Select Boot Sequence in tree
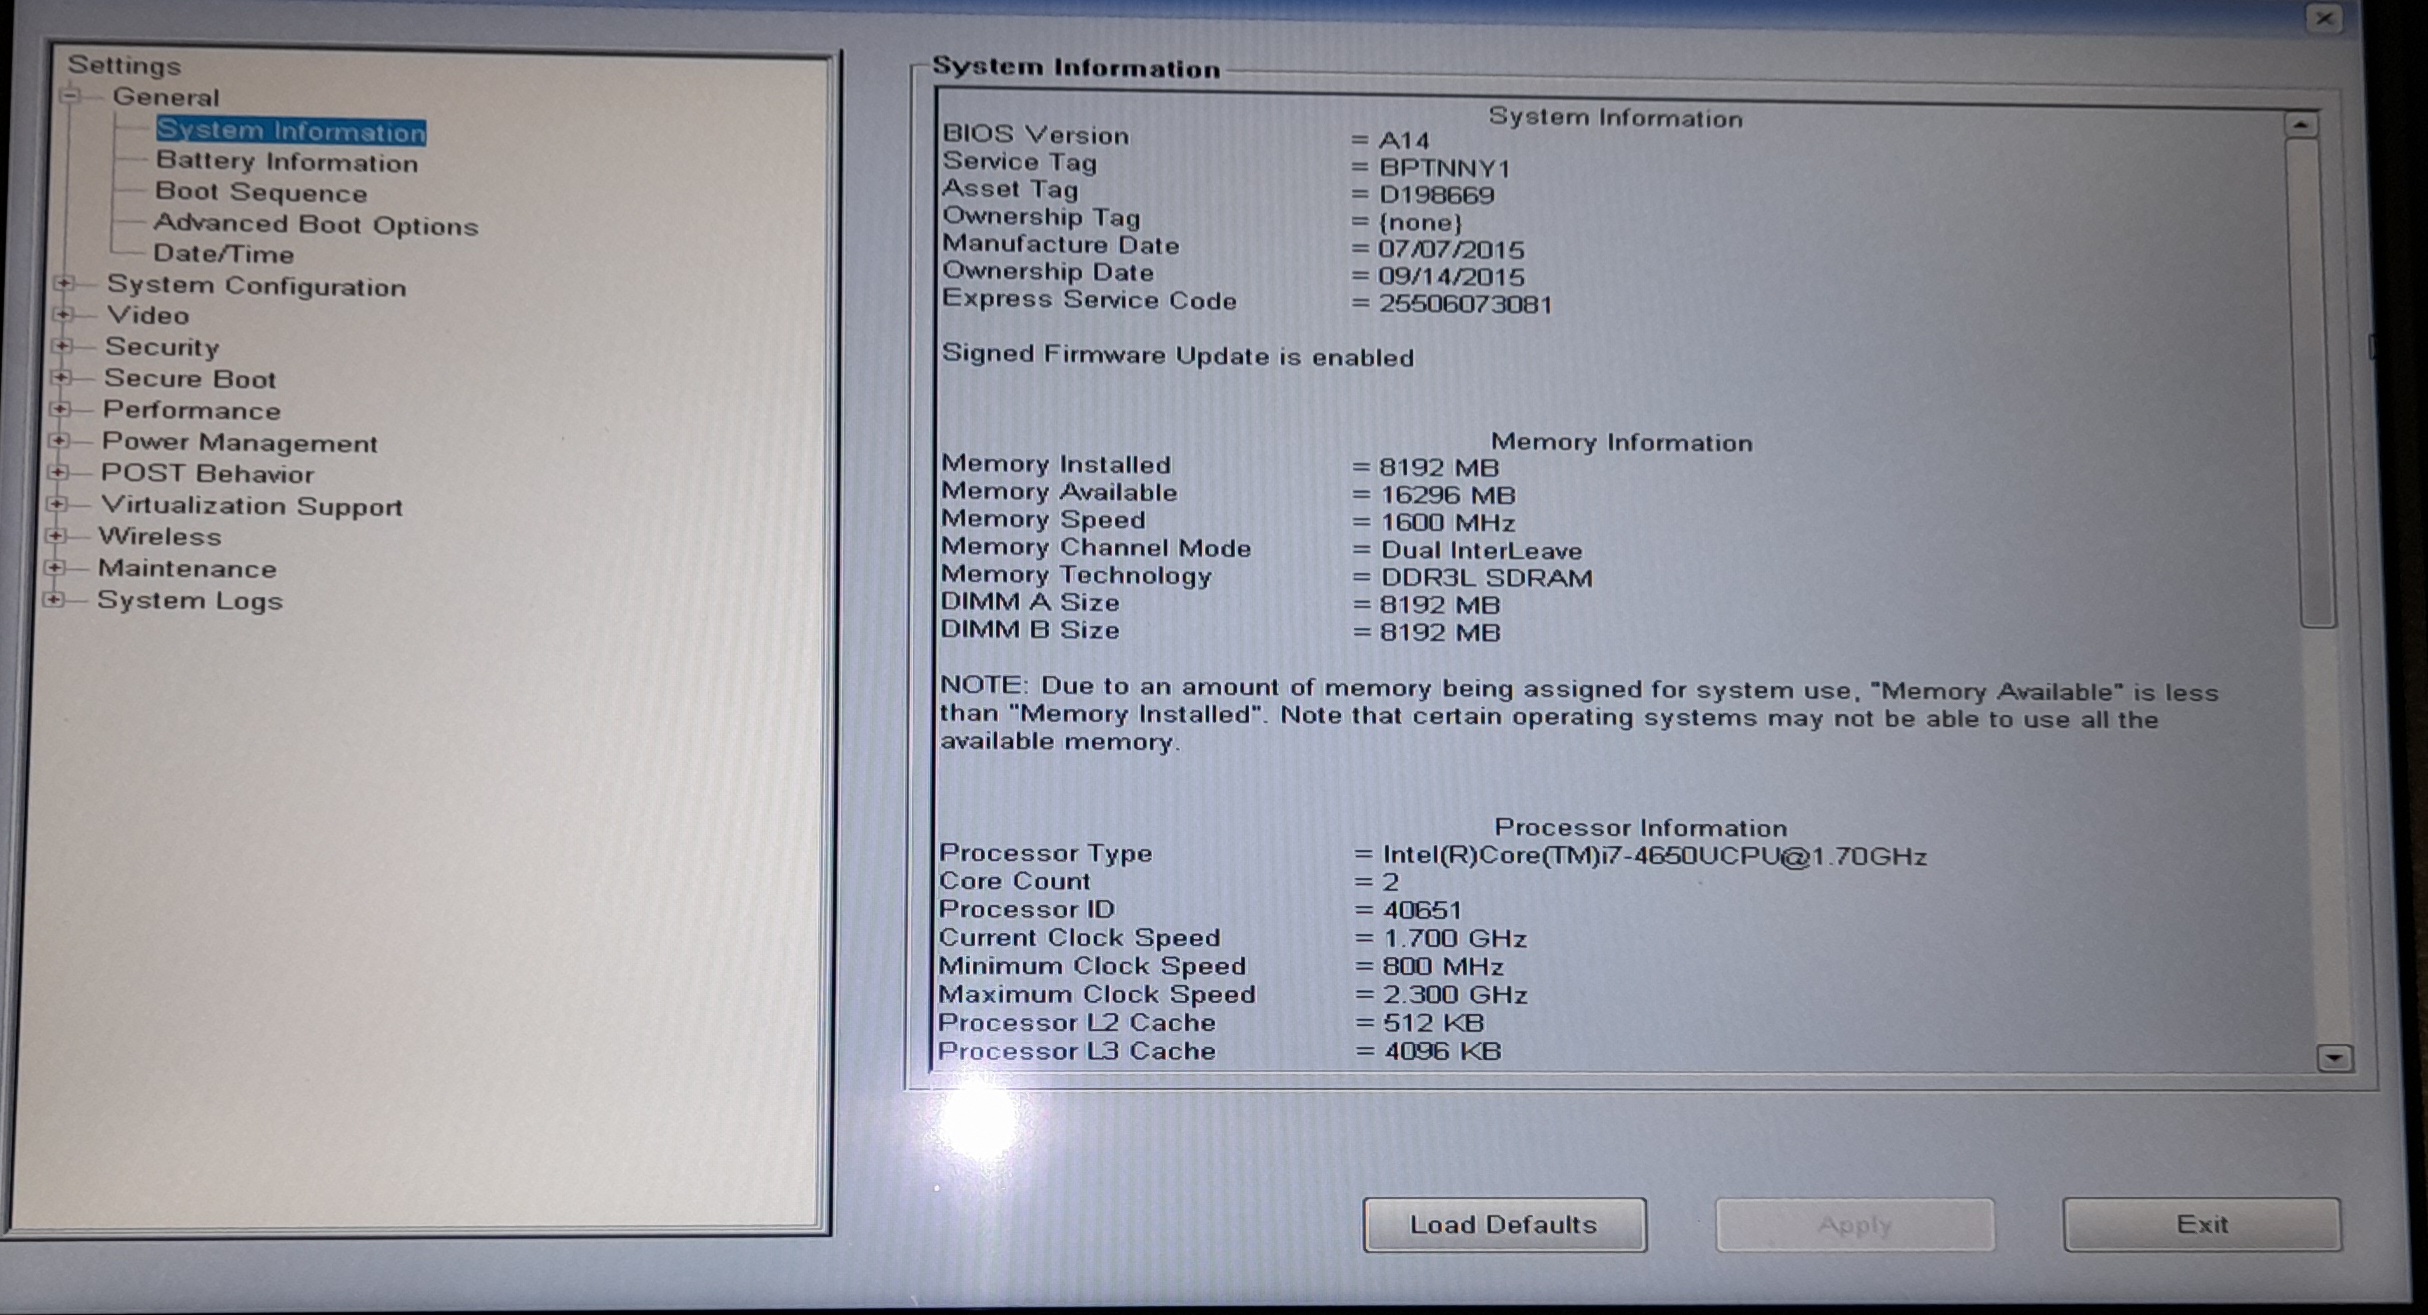2428x1315 pixels. 260,192
